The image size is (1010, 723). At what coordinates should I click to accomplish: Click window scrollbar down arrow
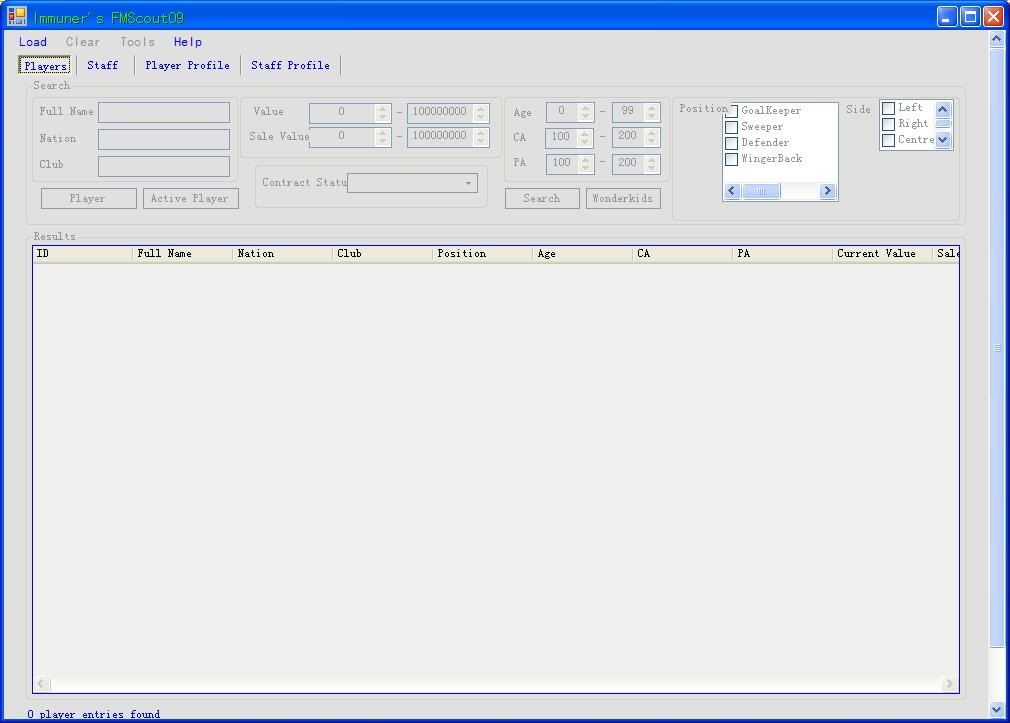(x=996, y=709)
